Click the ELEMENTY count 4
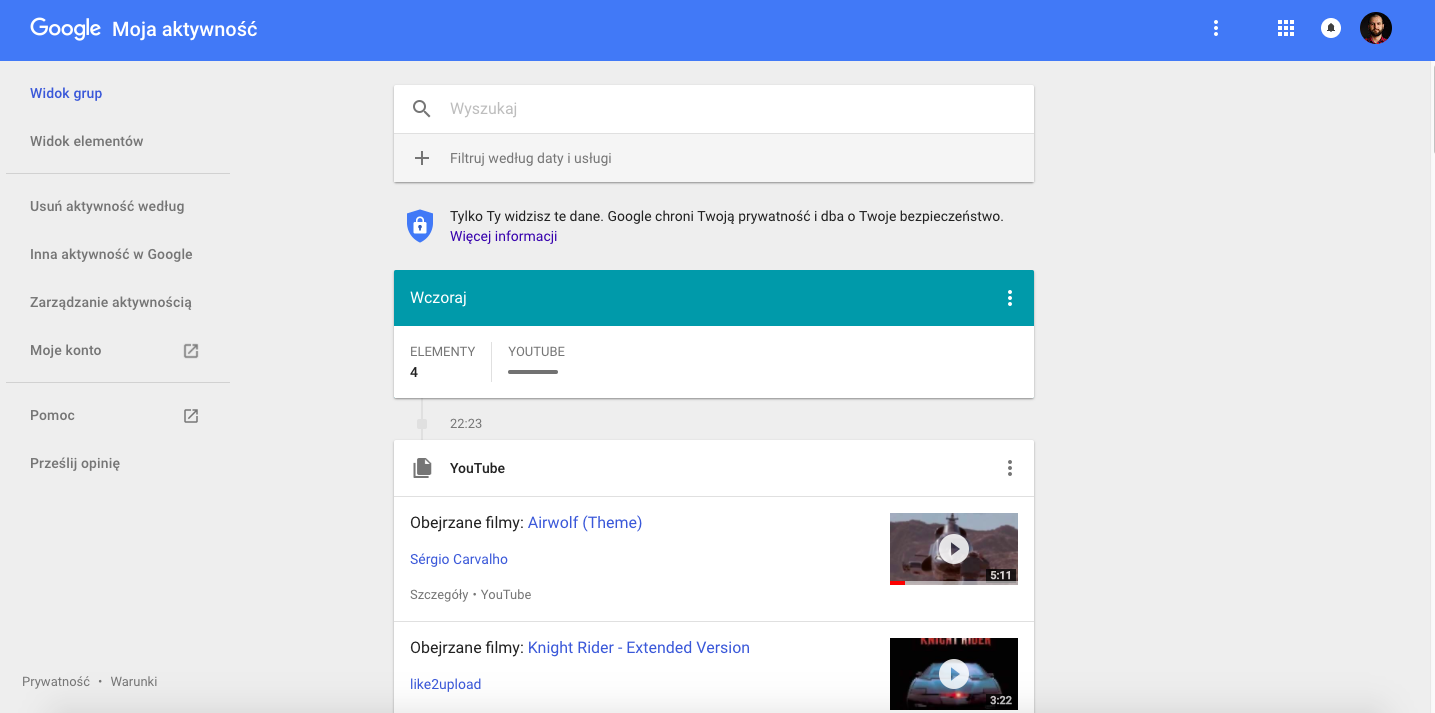This screenshot has width=1435, height=713. pyautogui.click(x=414, y=372)
